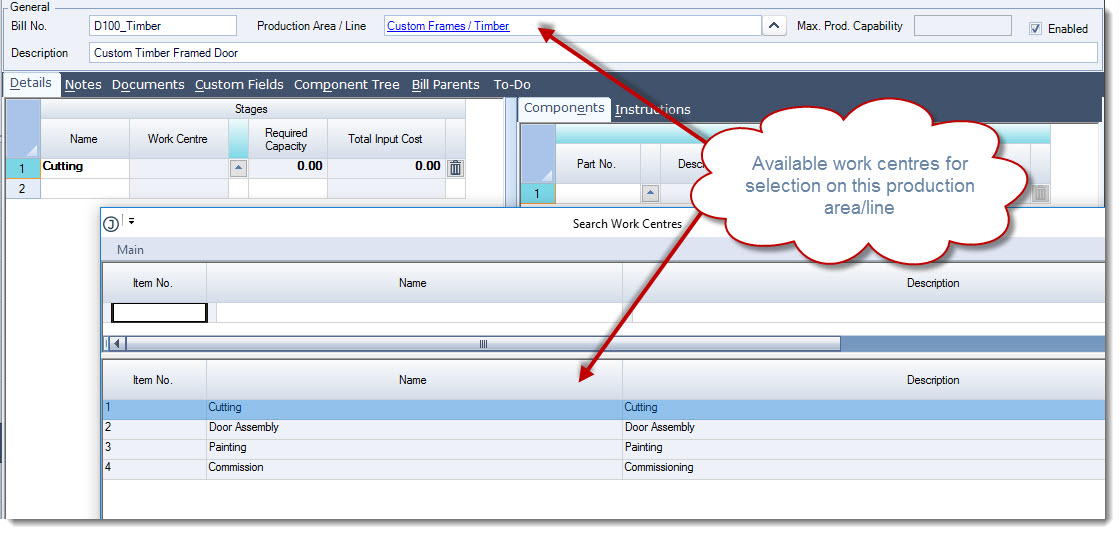This screenshot has height=534, width=1120.
Task: Toggle the Enabled checkbox
Action: pyautogui.click(x=1035, y=29)
